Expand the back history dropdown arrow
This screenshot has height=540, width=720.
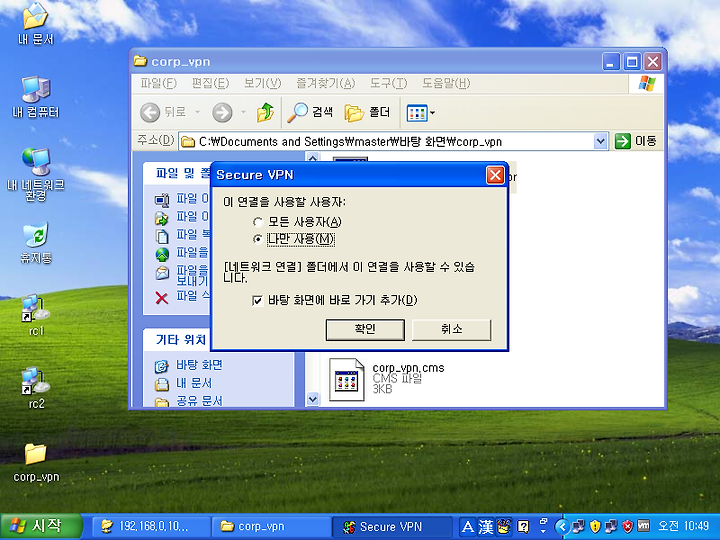coord(197,112)
